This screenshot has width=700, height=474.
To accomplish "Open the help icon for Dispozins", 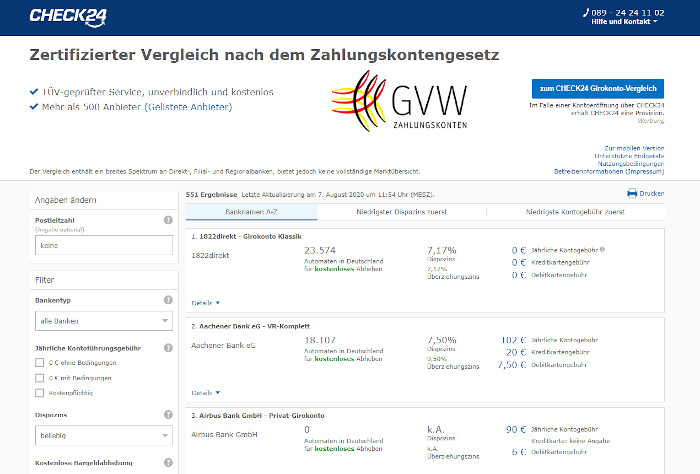I will [168, 415].
